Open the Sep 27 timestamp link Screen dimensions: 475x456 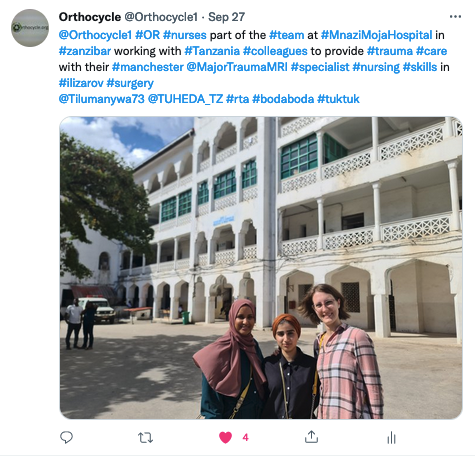pos(227,17)
